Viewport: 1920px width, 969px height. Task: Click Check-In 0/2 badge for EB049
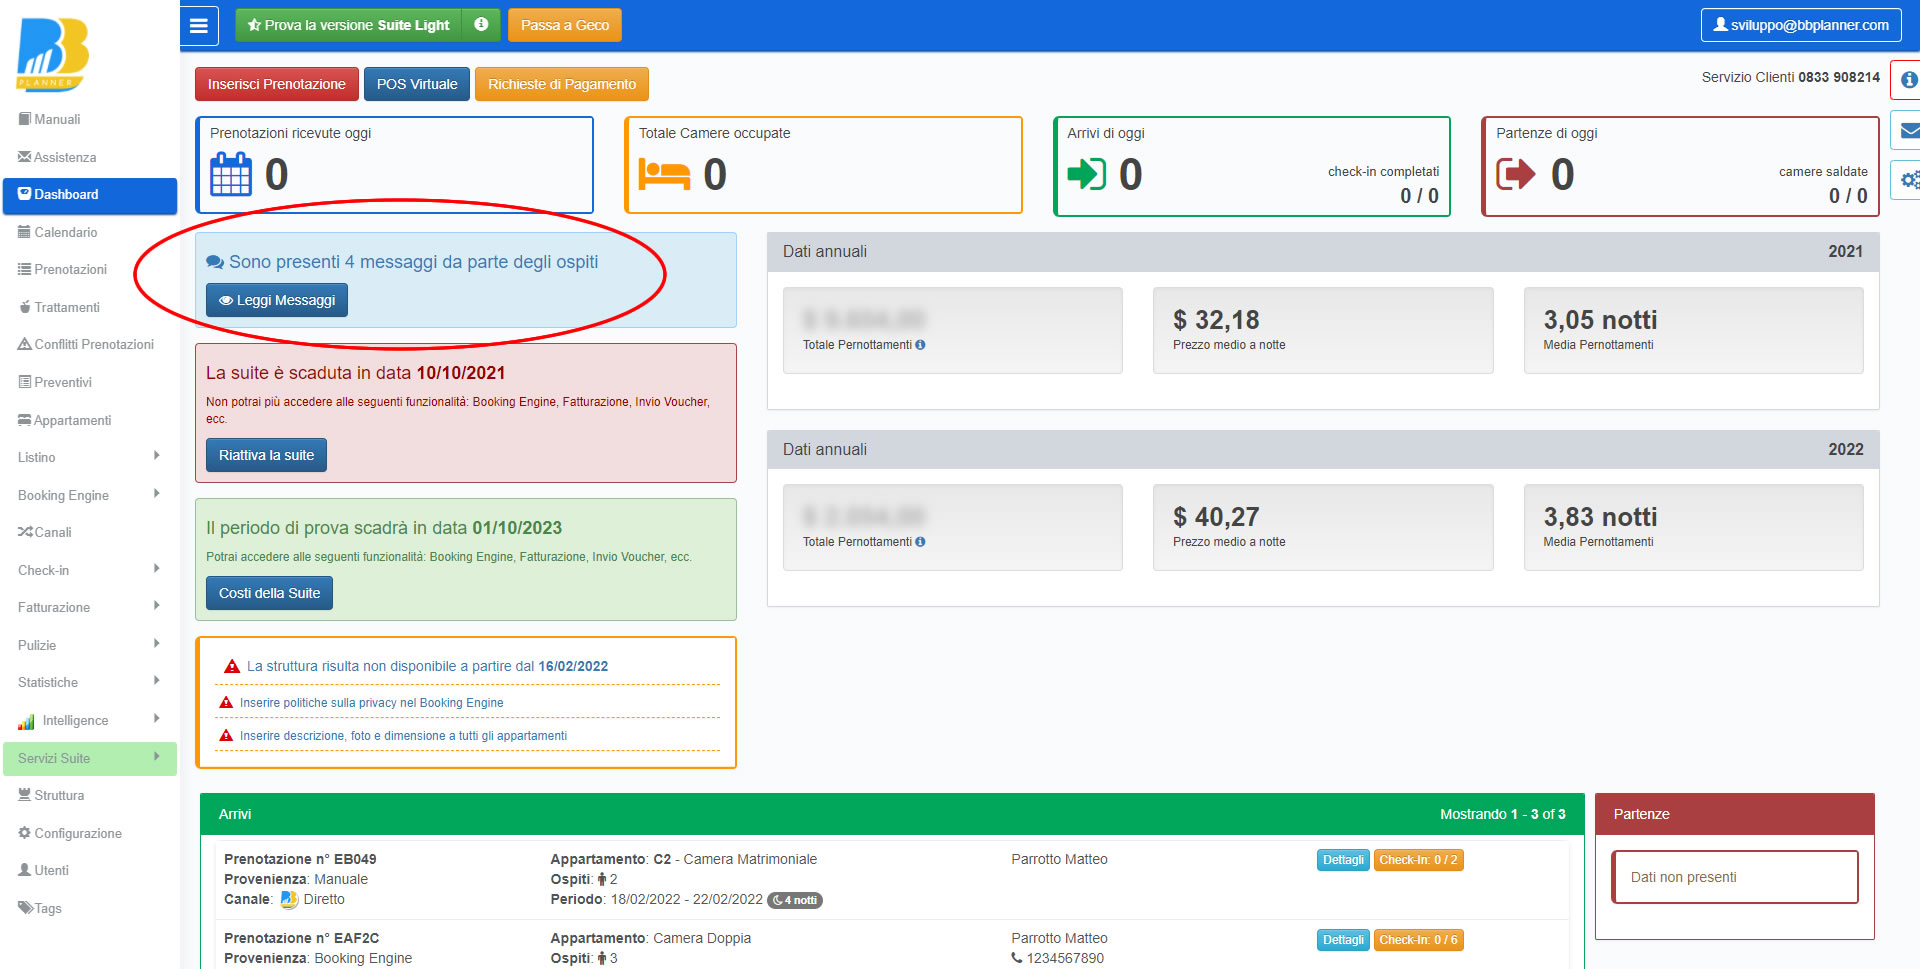[1417, 860]
